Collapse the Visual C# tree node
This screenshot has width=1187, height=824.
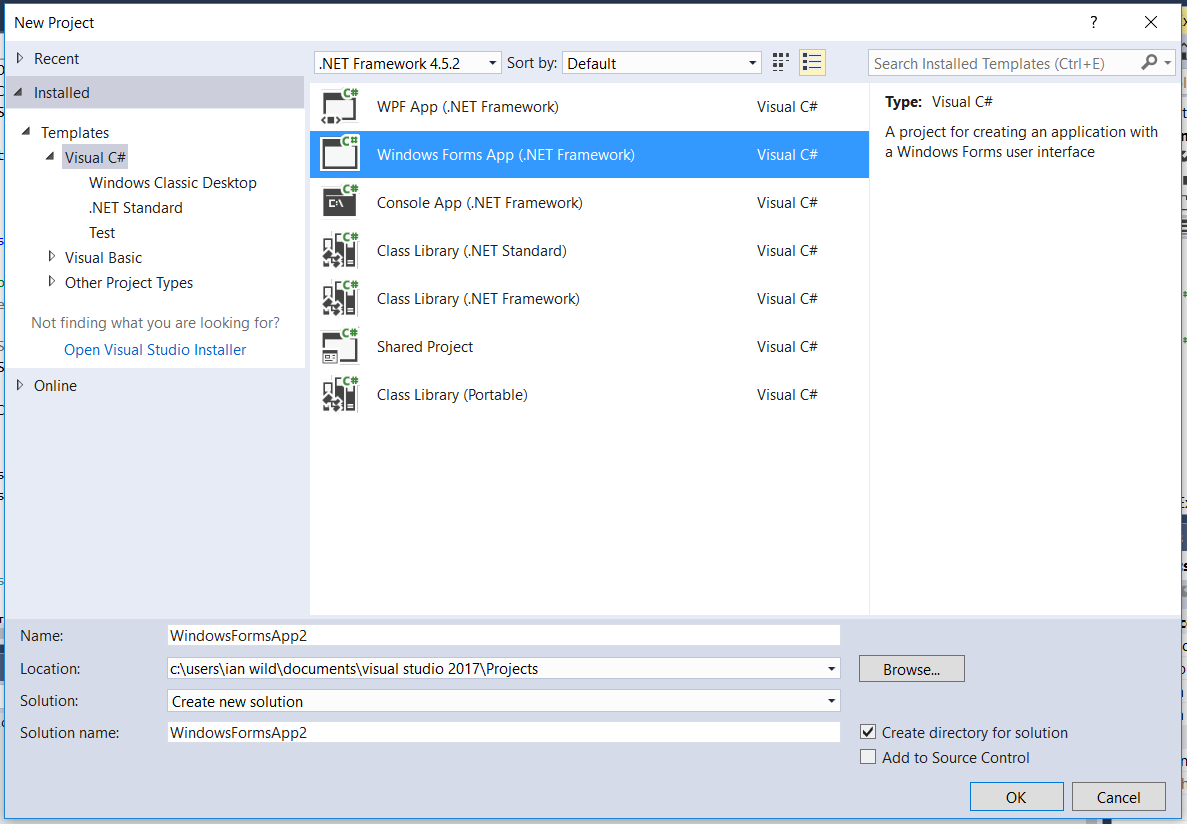tap(51, 157)
